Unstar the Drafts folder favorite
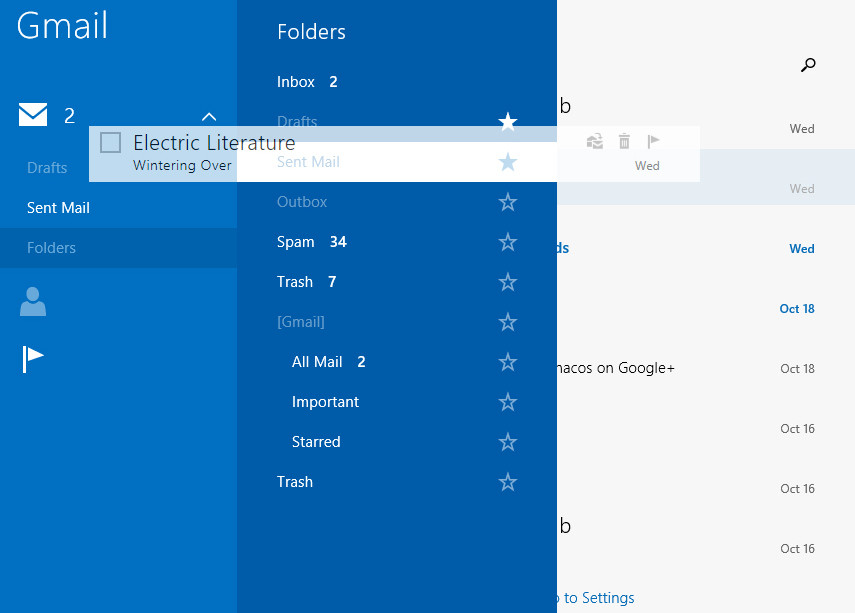Viewport: 855px width, 613px height. [508, 122]
